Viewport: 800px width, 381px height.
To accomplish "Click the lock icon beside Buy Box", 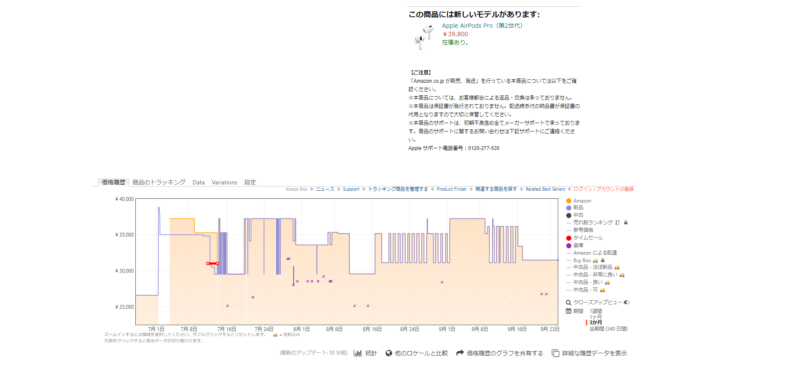I will tap(603, 260).
